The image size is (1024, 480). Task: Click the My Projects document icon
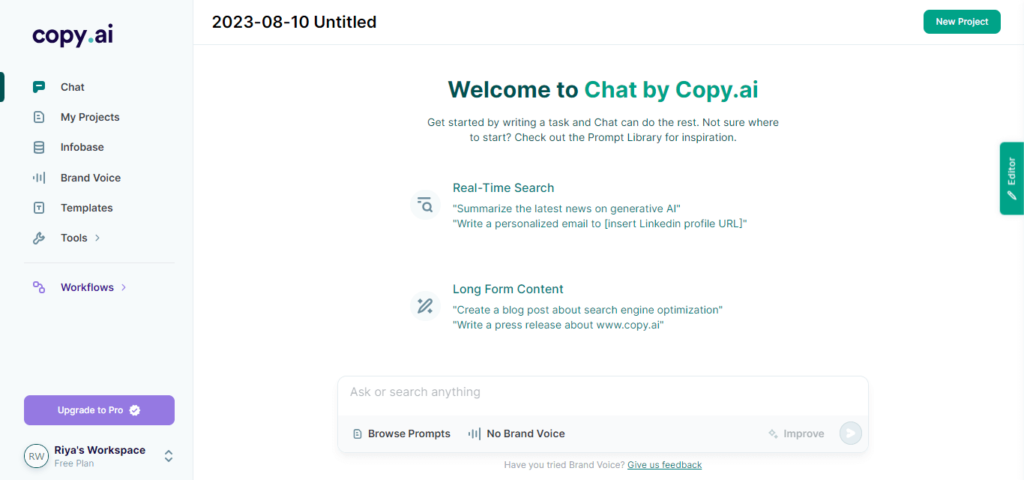point(39,117)
